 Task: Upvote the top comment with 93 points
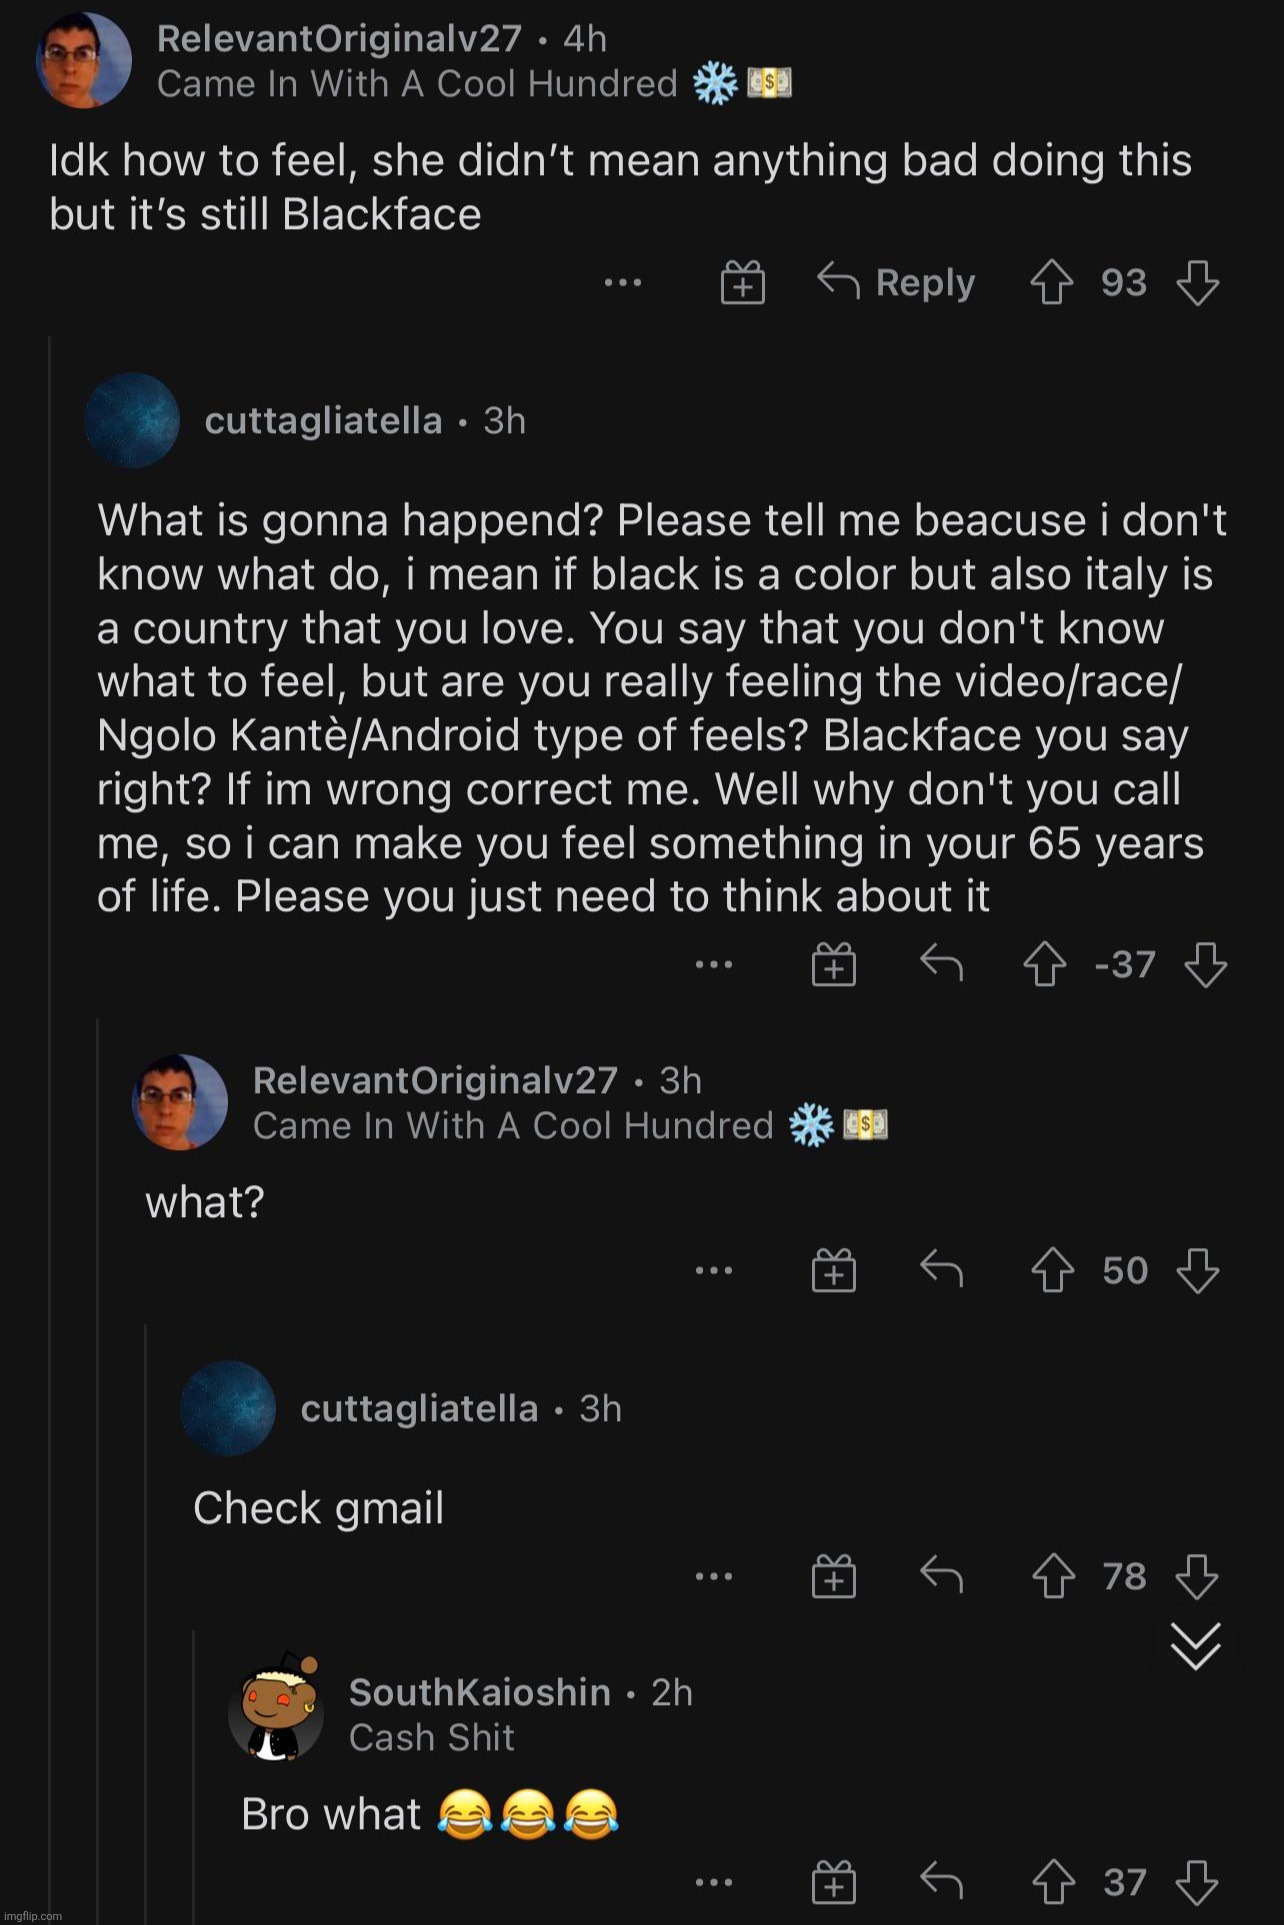tap(1051, 283)
